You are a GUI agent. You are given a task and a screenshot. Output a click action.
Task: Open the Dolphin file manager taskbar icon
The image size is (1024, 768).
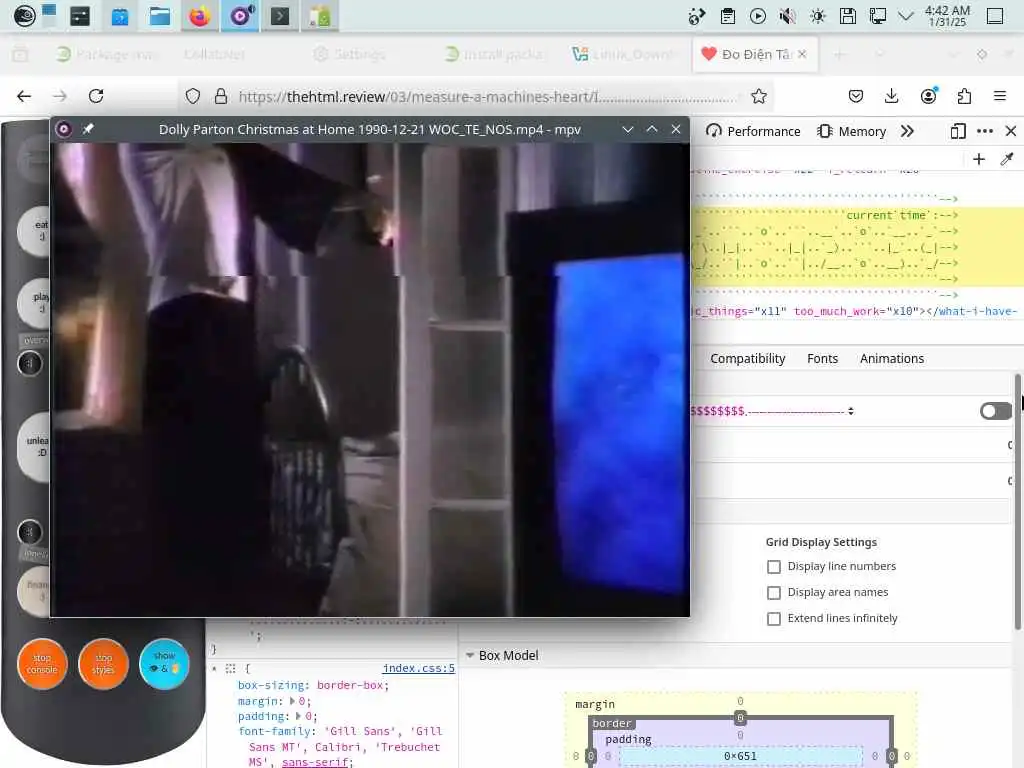click(x=159, y=16)
